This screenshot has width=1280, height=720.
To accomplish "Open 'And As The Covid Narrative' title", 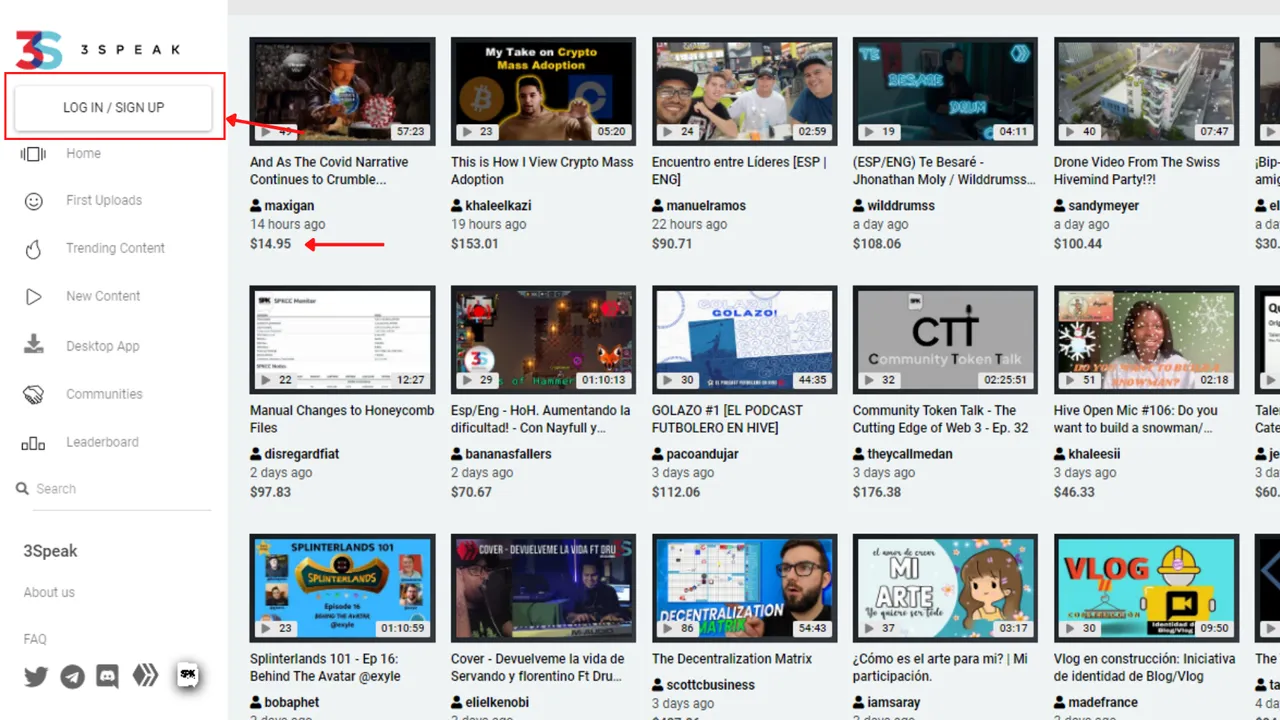I will click(x=329, y=171).
